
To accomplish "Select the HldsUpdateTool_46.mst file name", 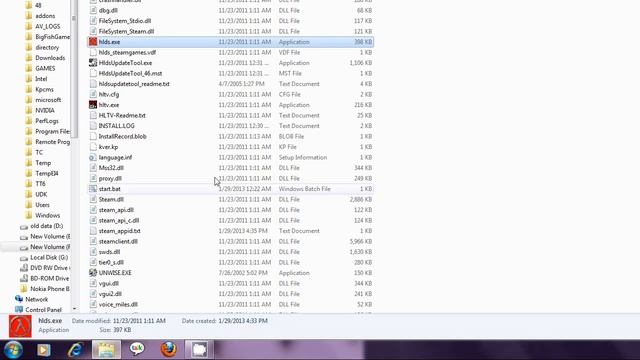I will tap(130, 73).
